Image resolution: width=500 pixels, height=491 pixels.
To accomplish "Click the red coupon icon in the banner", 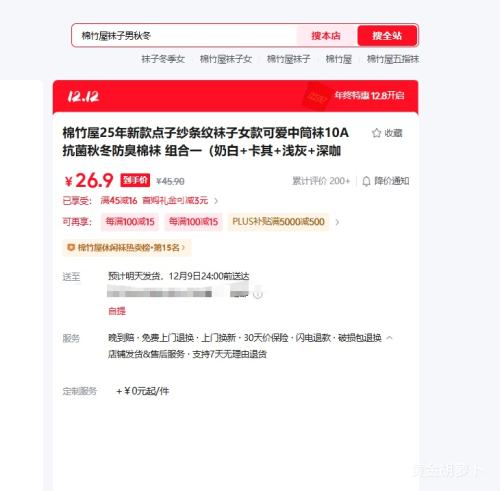I will 316,97.
